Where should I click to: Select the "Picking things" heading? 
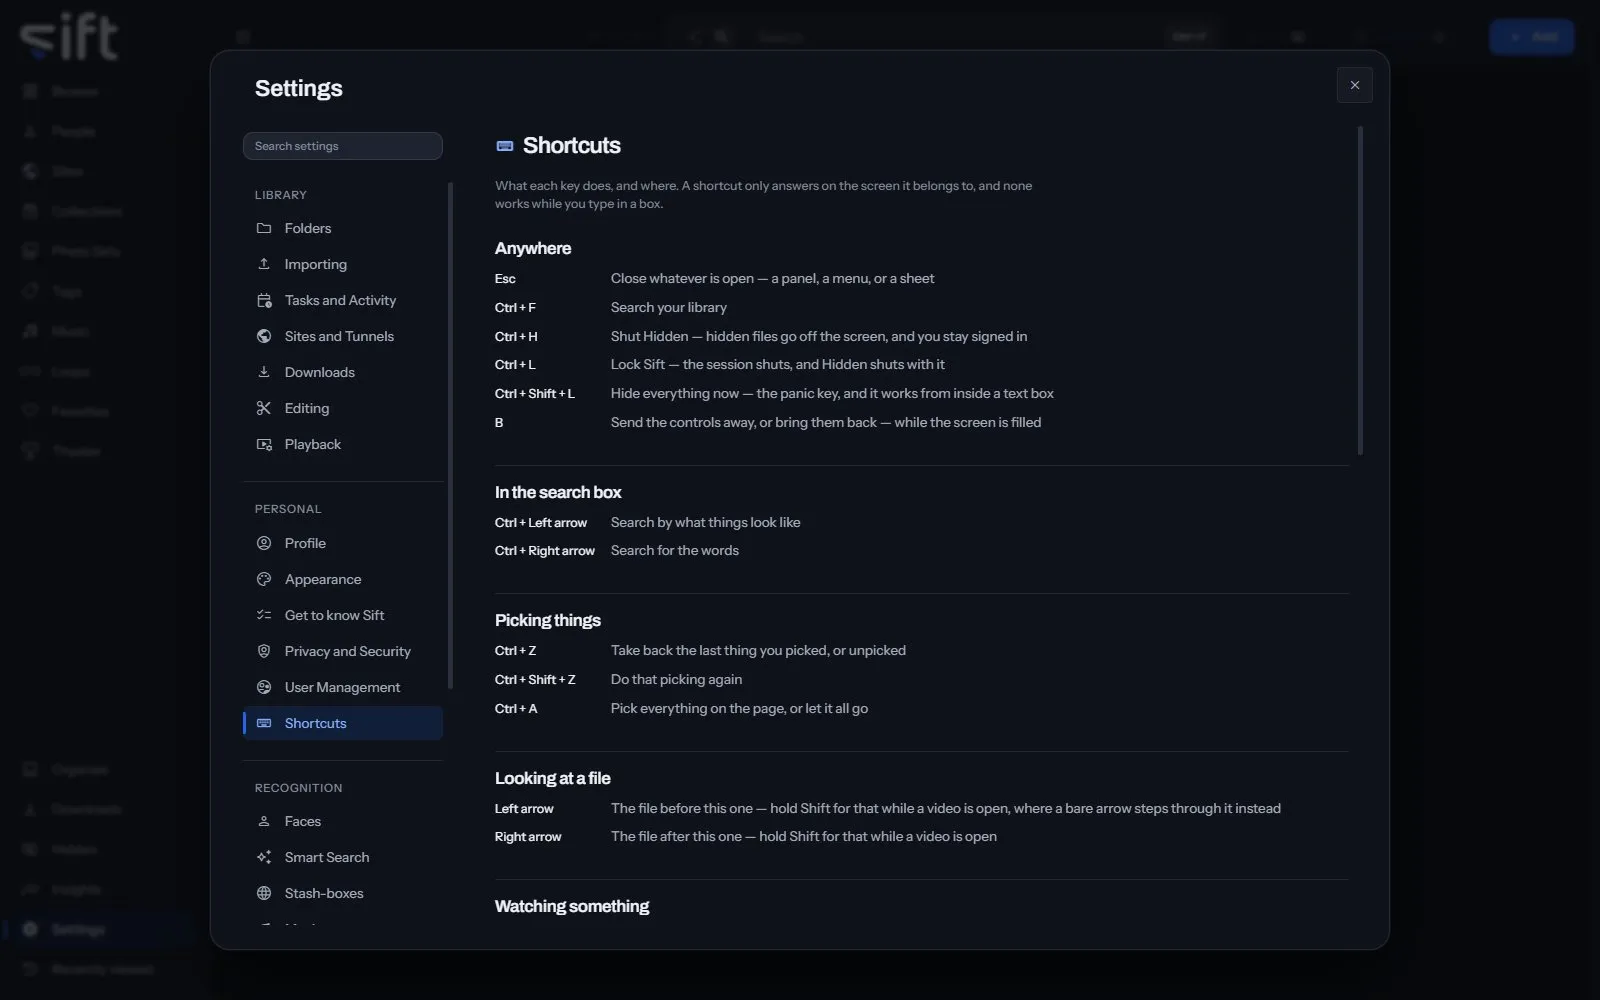click(x=548, y=620)
